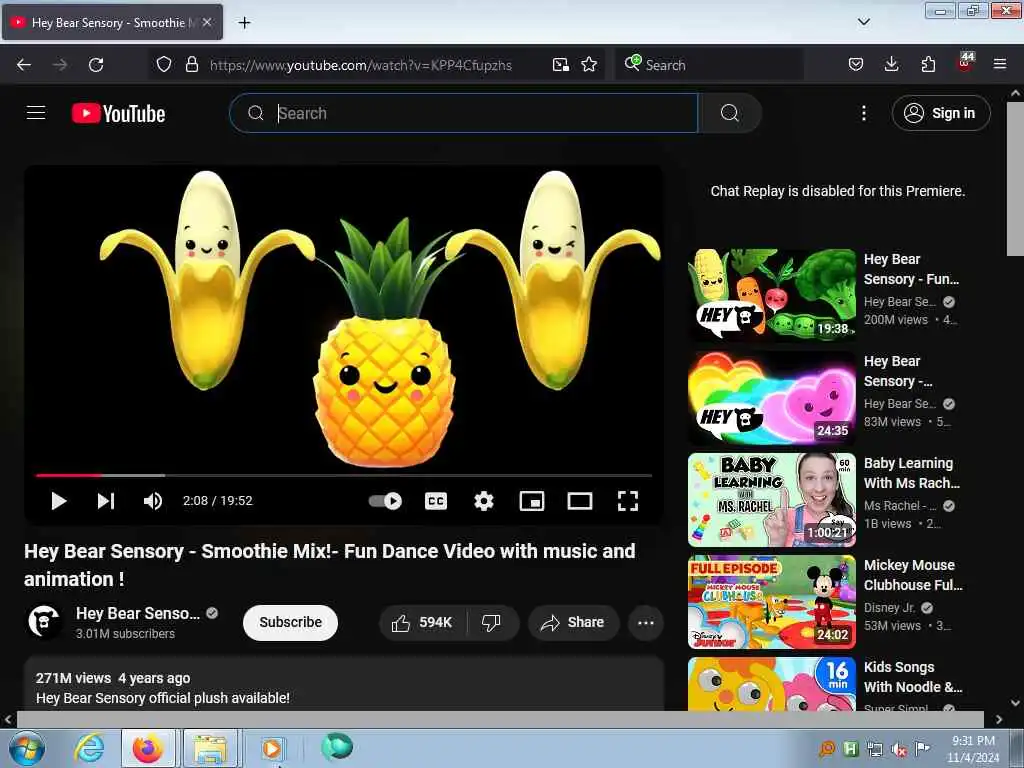
Task: Open the Pocket save icon in toolbar
Action: coord(856,65)
